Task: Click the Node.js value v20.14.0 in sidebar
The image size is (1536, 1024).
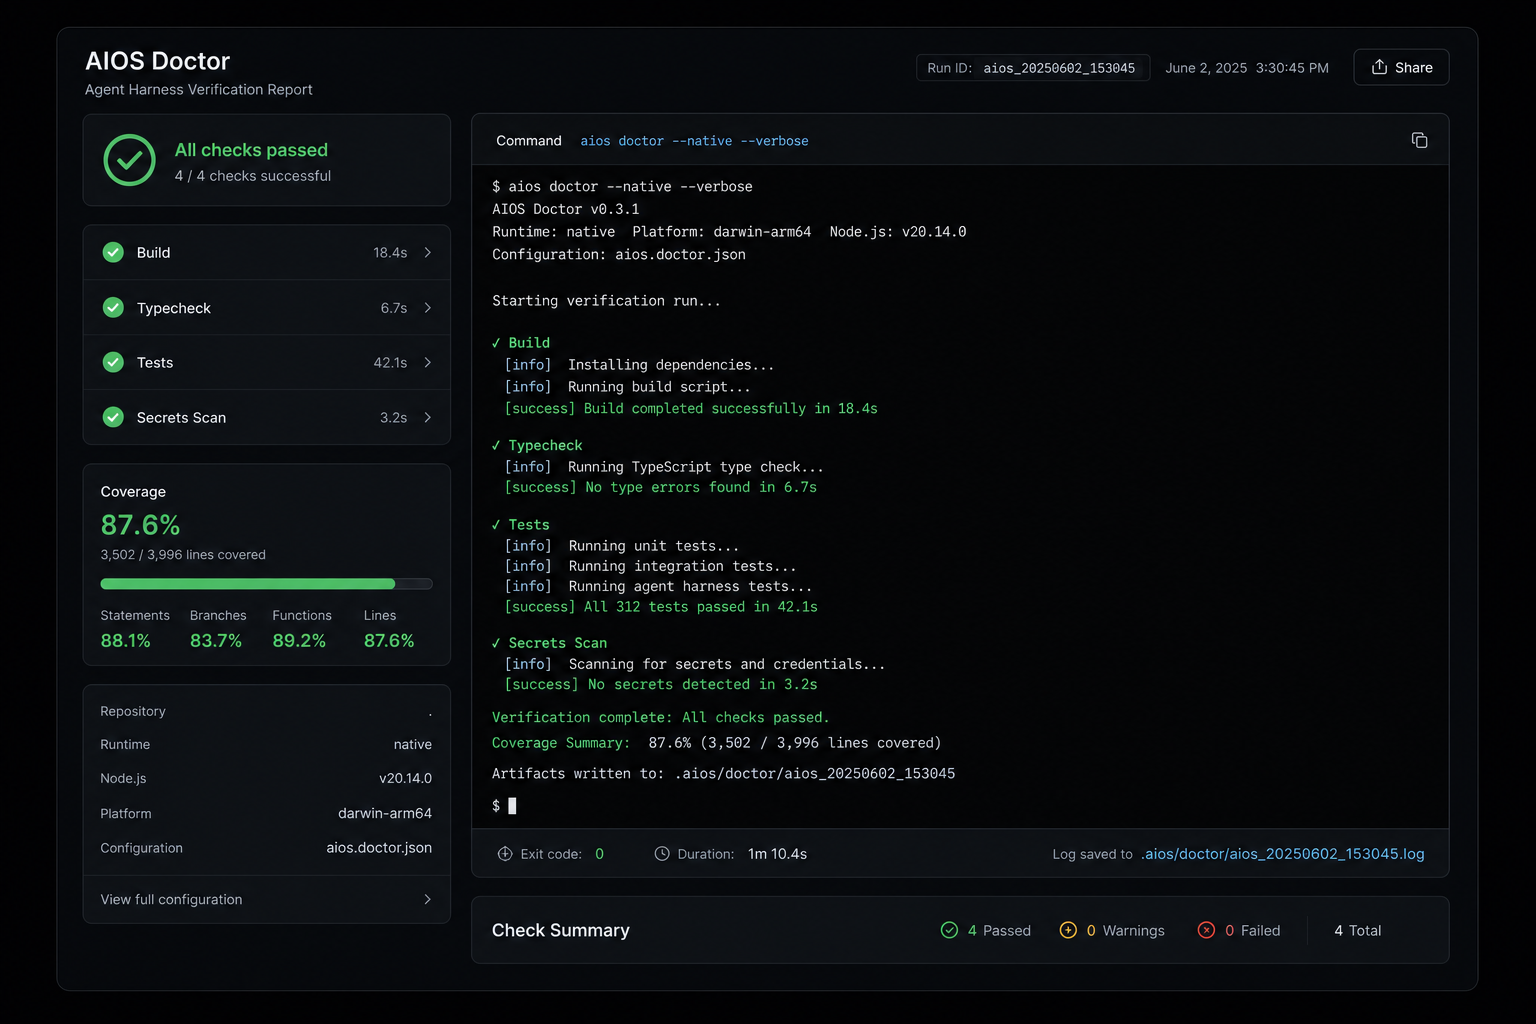Action: pos(405,778)
